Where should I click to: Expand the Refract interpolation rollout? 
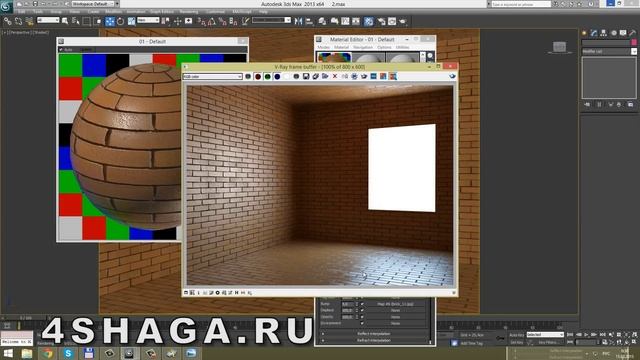pyautogui.click(x=373, y=340)
